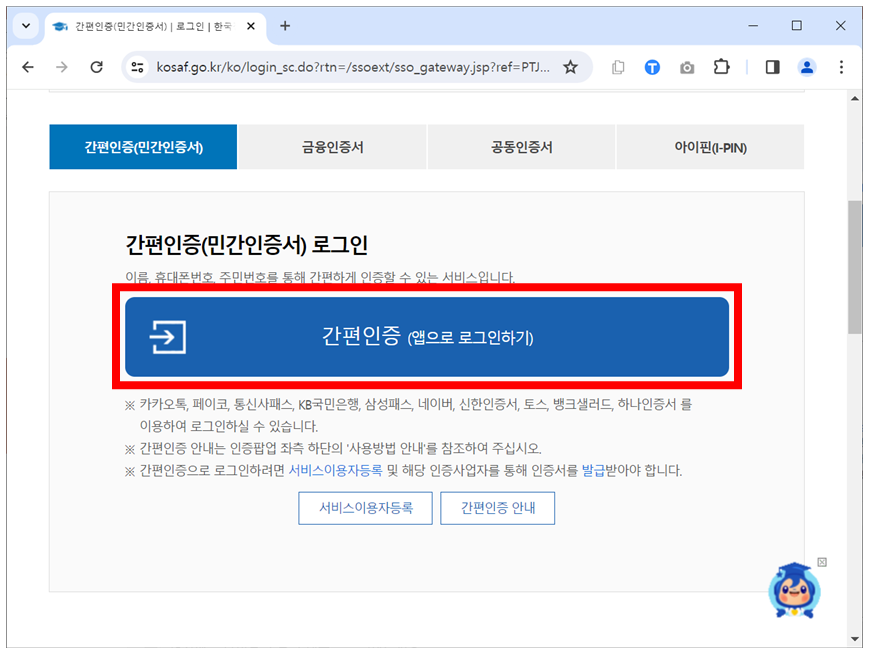Open the Chrome profile avatar
This screenshot has height=654, width=869.
tap(807, 67)
